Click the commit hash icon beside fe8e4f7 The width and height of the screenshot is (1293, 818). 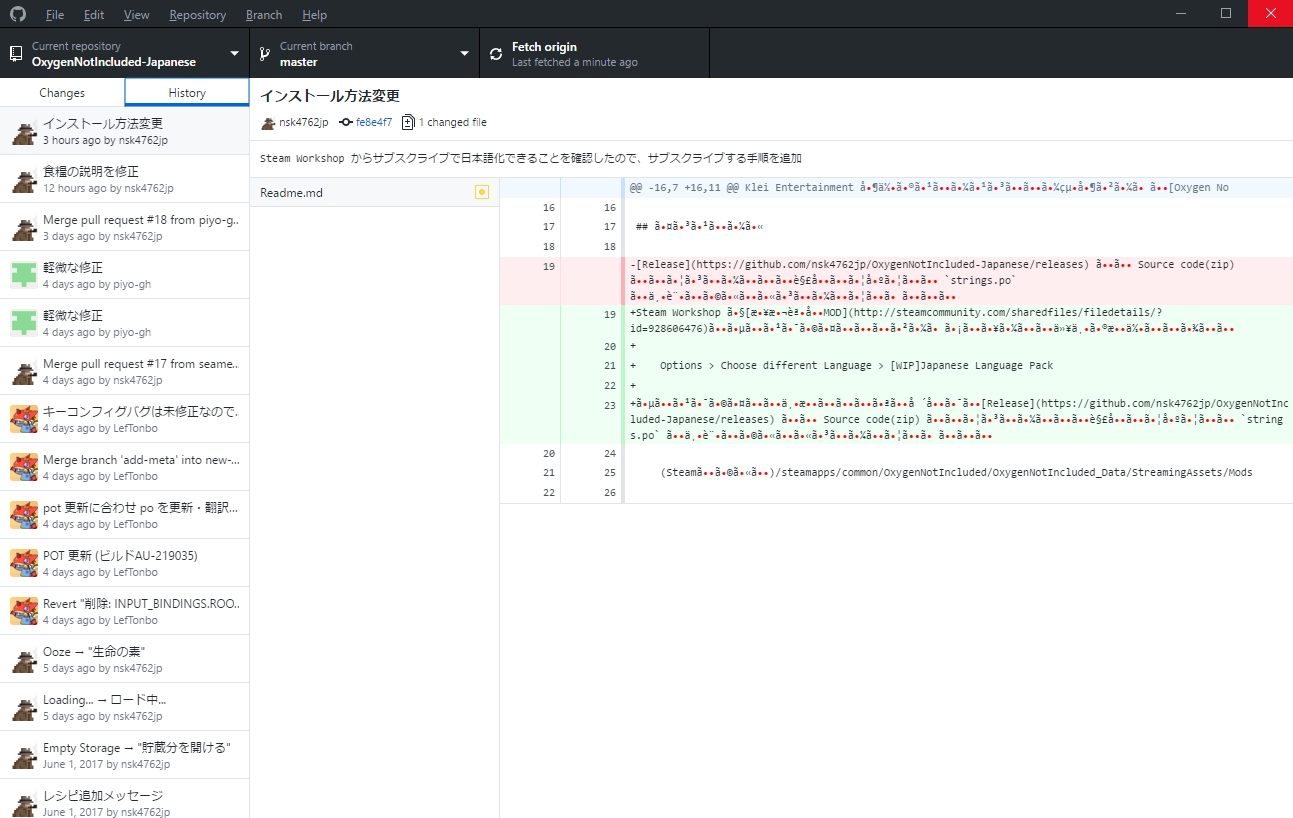pyautogui.click(x=346, y=122)
